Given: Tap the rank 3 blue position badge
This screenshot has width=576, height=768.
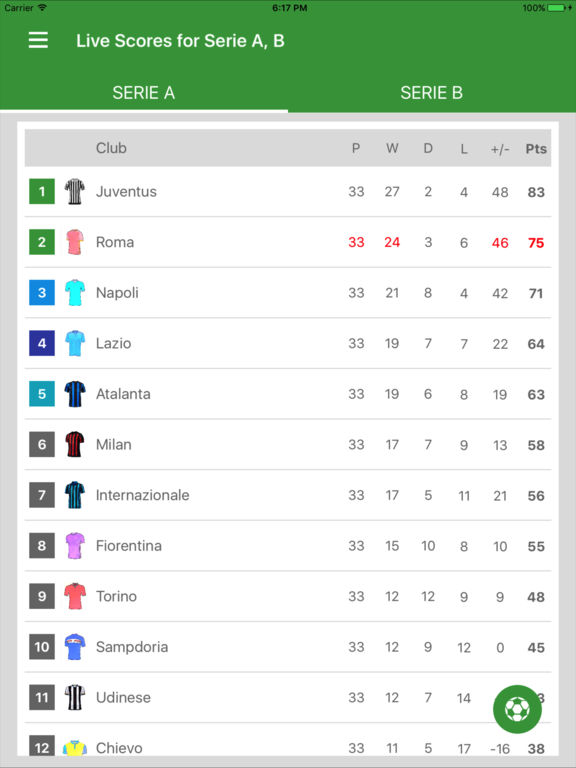Looking at the screenshot, I should (x=42, y=292).
